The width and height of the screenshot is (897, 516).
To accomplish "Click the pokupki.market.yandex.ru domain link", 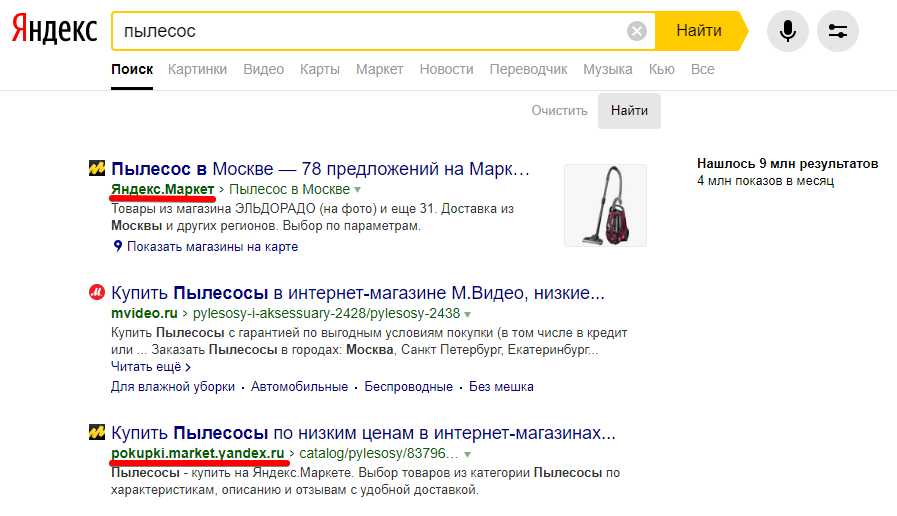I will (197, 453).
